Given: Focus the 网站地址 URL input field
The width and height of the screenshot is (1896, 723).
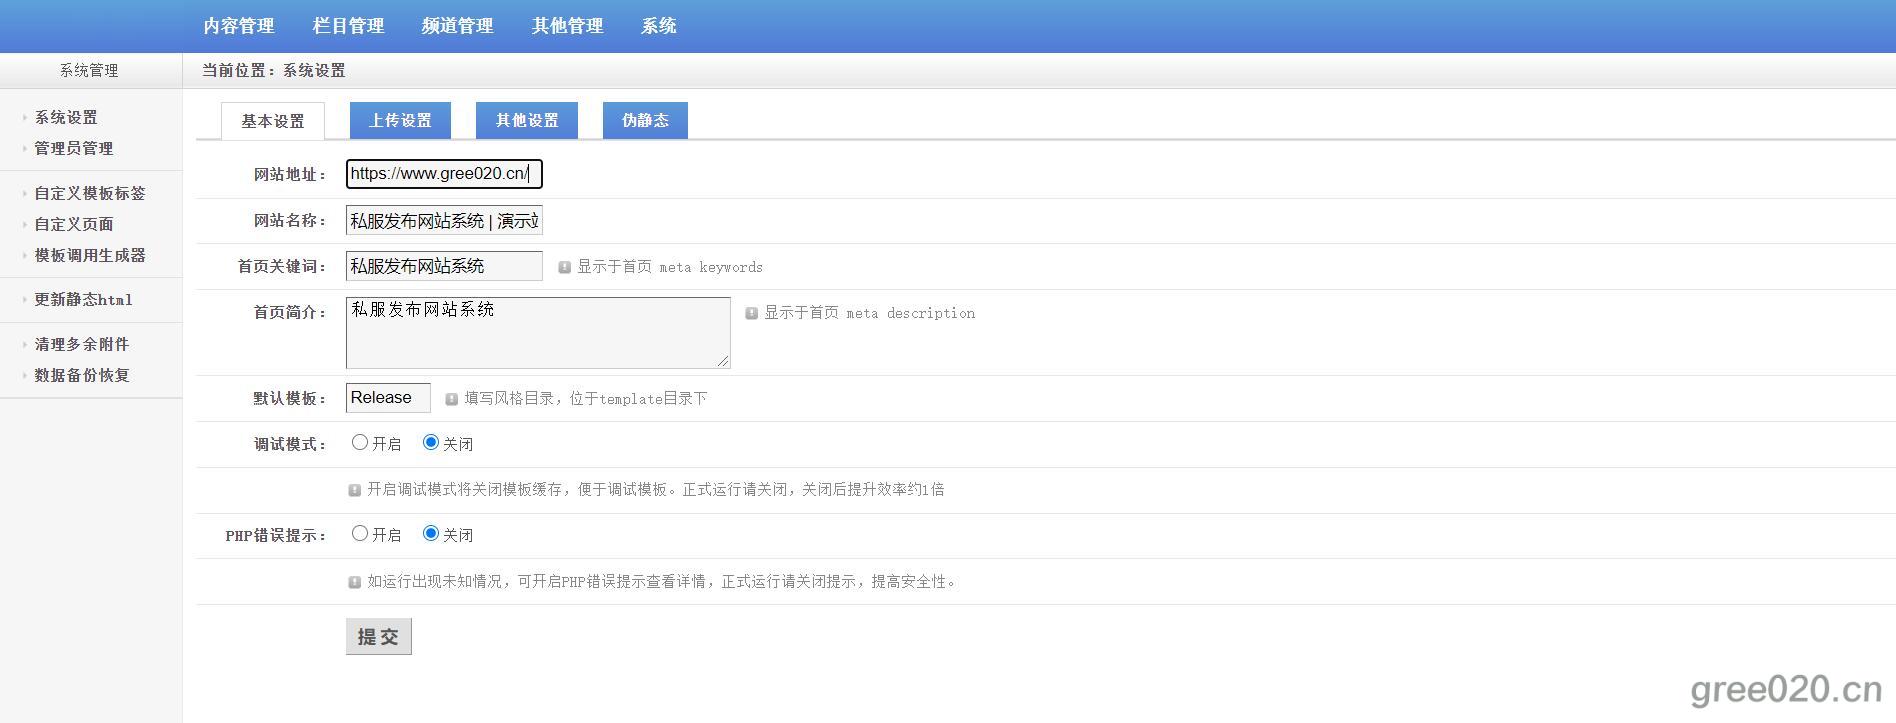Looking at the screenshot, I should pos(444,174).
